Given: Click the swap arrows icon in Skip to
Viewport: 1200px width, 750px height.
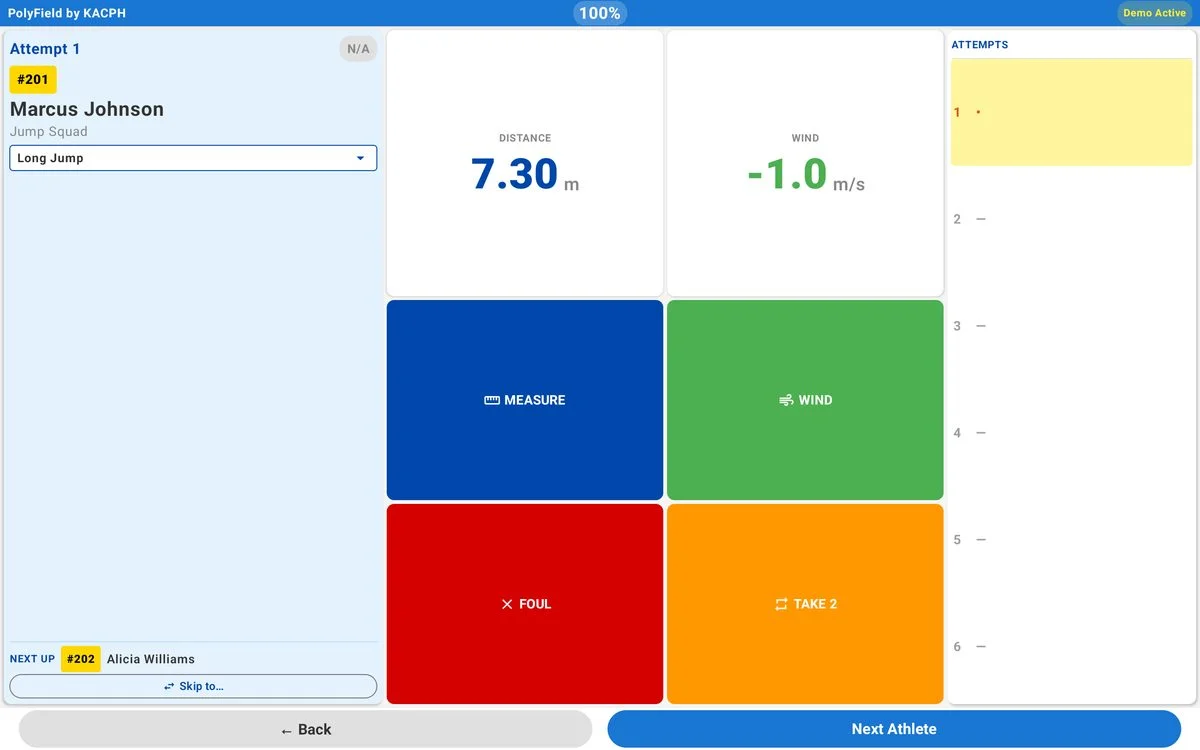Looking at the screenshot, I should pyautogui.click(x=170, y=686).
